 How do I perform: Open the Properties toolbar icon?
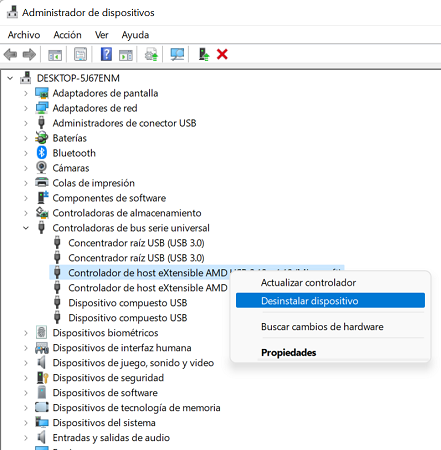coord(80,54)
